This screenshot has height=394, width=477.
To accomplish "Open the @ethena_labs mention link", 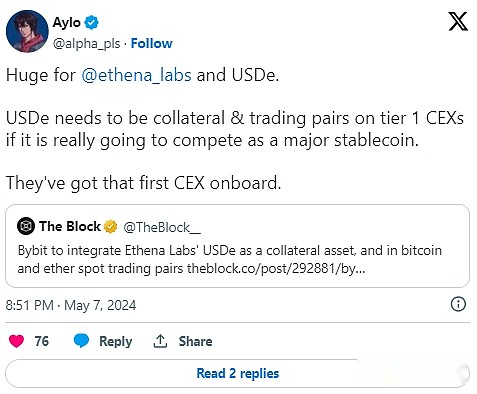I will click(136, 75).
